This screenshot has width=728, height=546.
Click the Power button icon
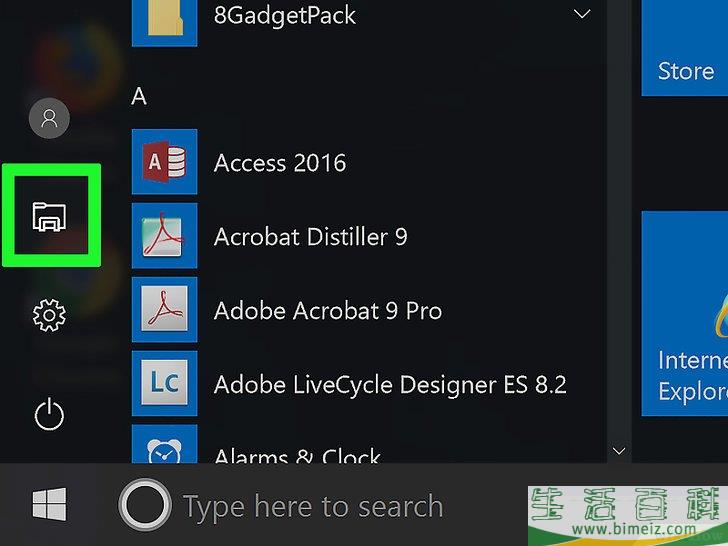click(49, 414)
